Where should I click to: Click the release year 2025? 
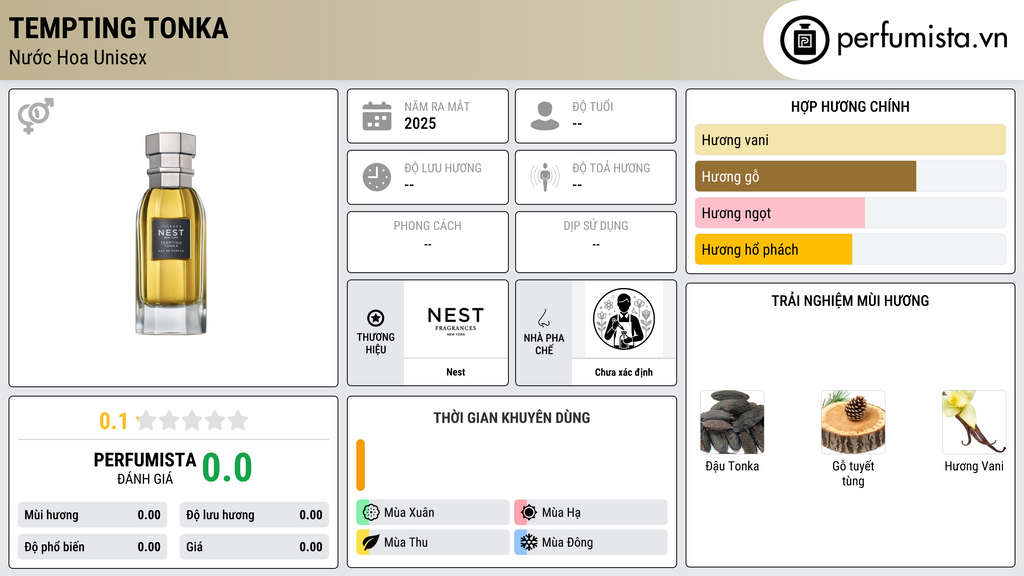click(x=420, y=123)
